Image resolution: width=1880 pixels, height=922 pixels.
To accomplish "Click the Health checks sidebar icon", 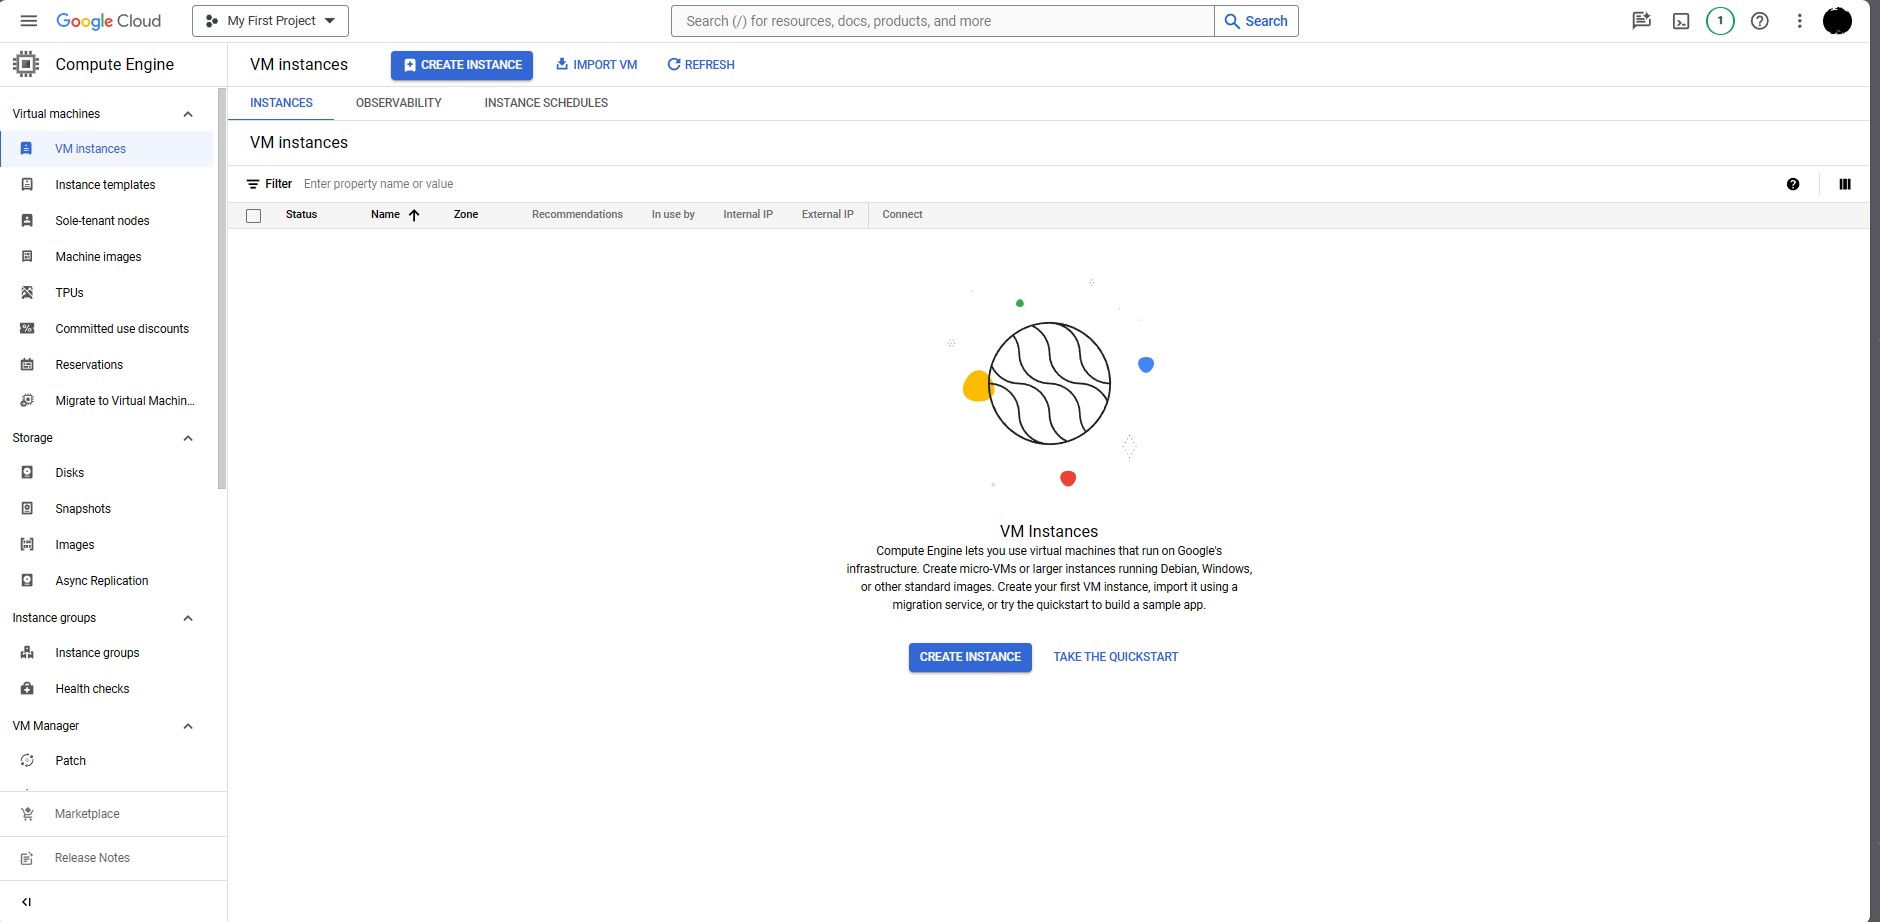I will (x=27, y=689).
